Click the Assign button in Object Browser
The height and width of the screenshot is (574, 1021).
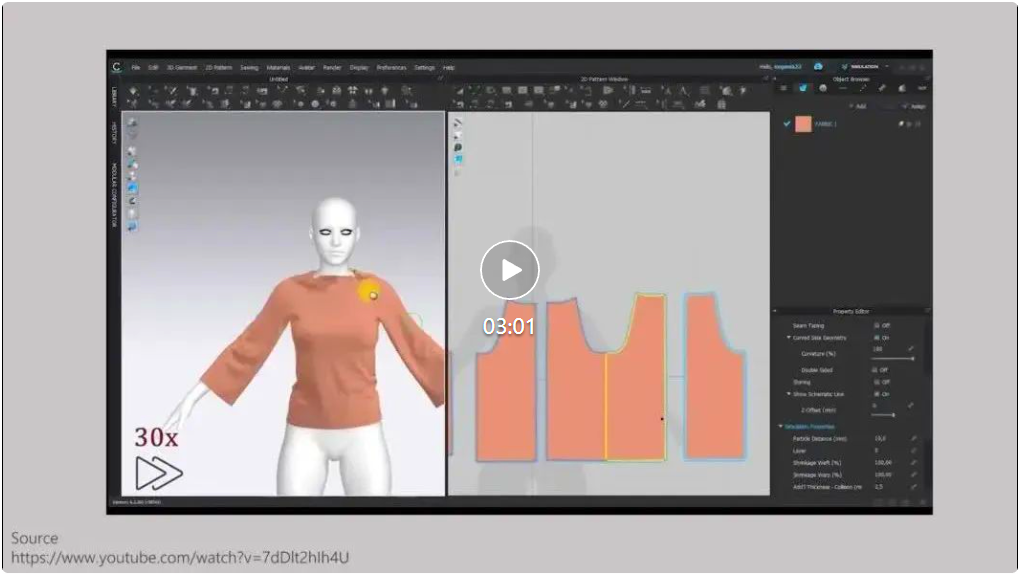[x=915, y=106]
